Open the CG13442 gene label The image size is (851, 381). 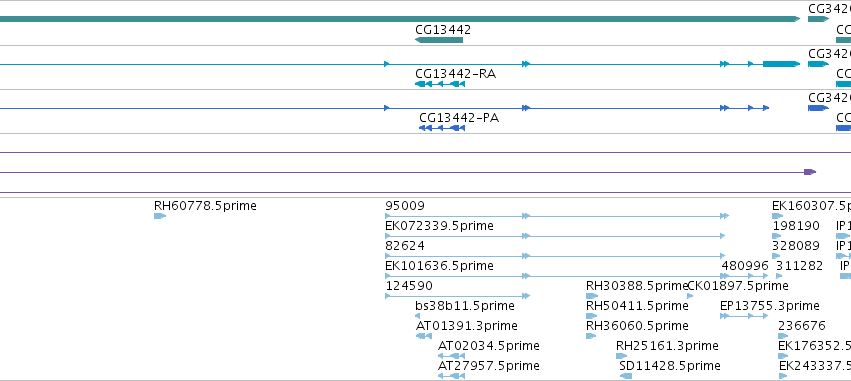point(443,30)
